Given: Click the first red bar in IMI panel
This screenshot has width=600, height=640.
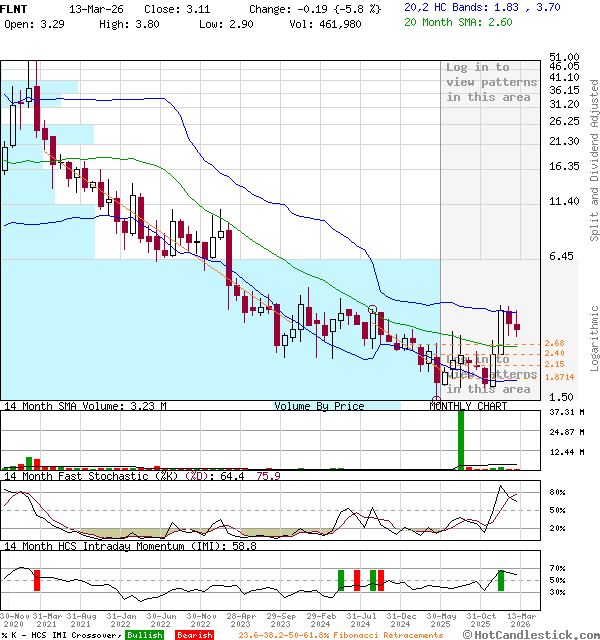Looking at the screenshot, I should (x=37, y=580).
